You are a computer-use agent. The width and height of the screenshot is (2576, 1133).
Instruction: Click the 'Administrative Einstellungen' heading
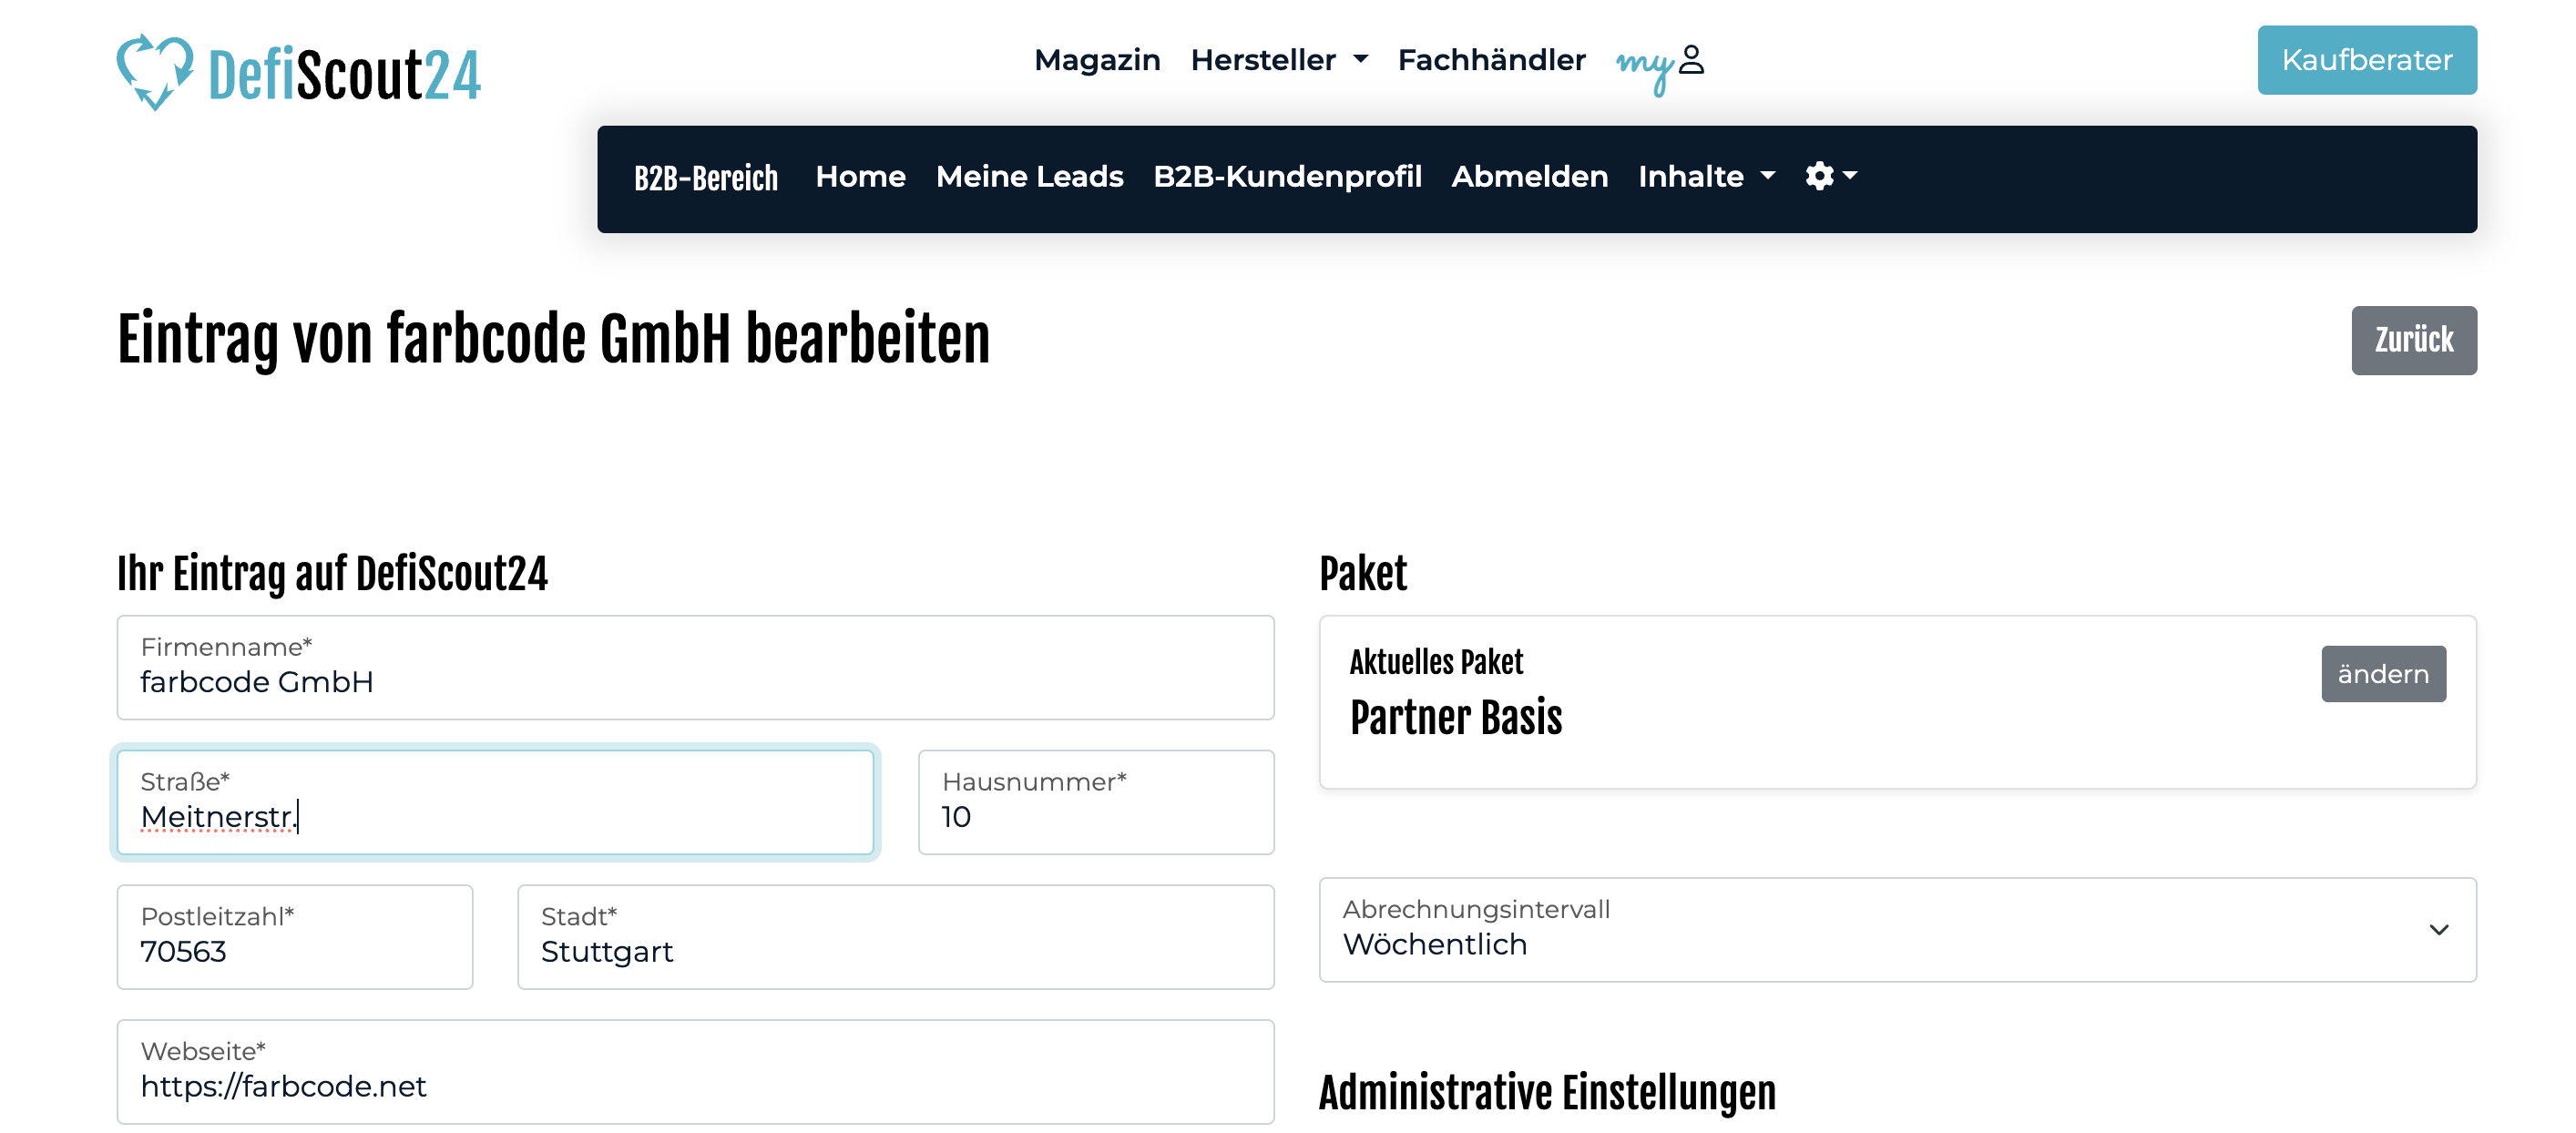pyautogui.click(x=1547, y=1093)
